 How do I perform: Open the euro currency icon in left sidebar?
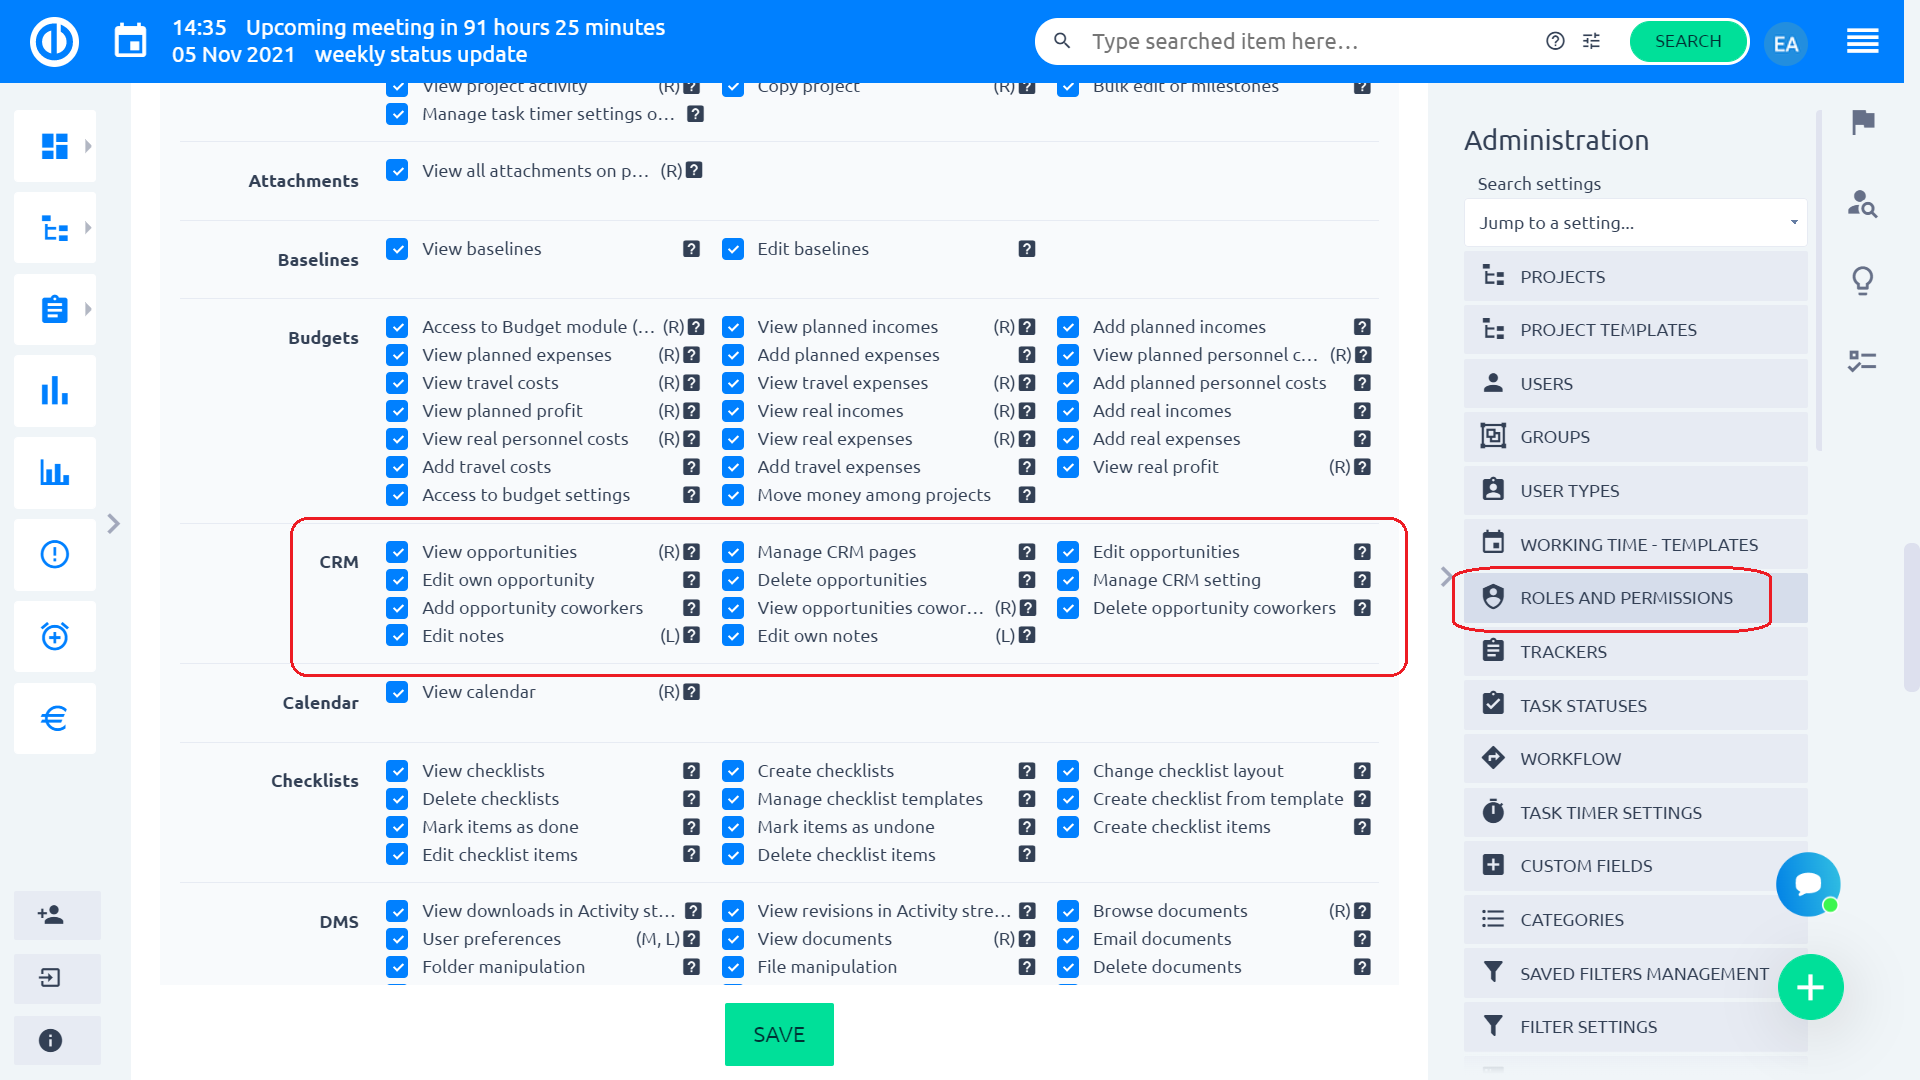(55, 718)
